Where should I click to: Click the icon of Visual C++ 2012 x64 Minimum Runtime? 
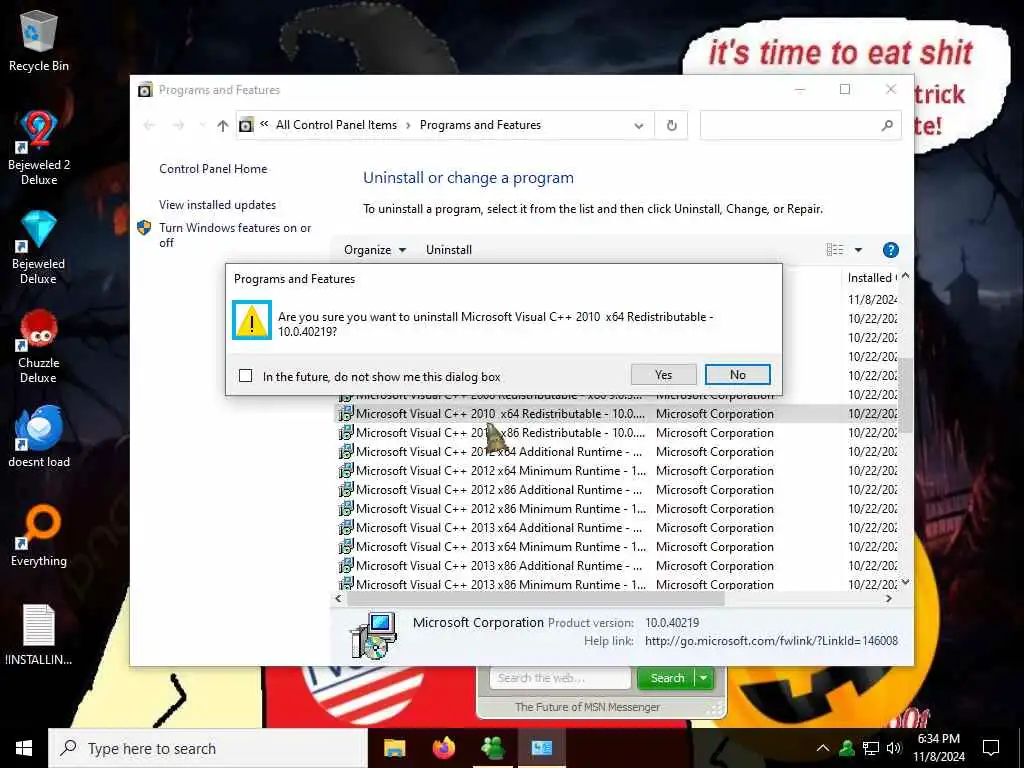click(346, 471)
